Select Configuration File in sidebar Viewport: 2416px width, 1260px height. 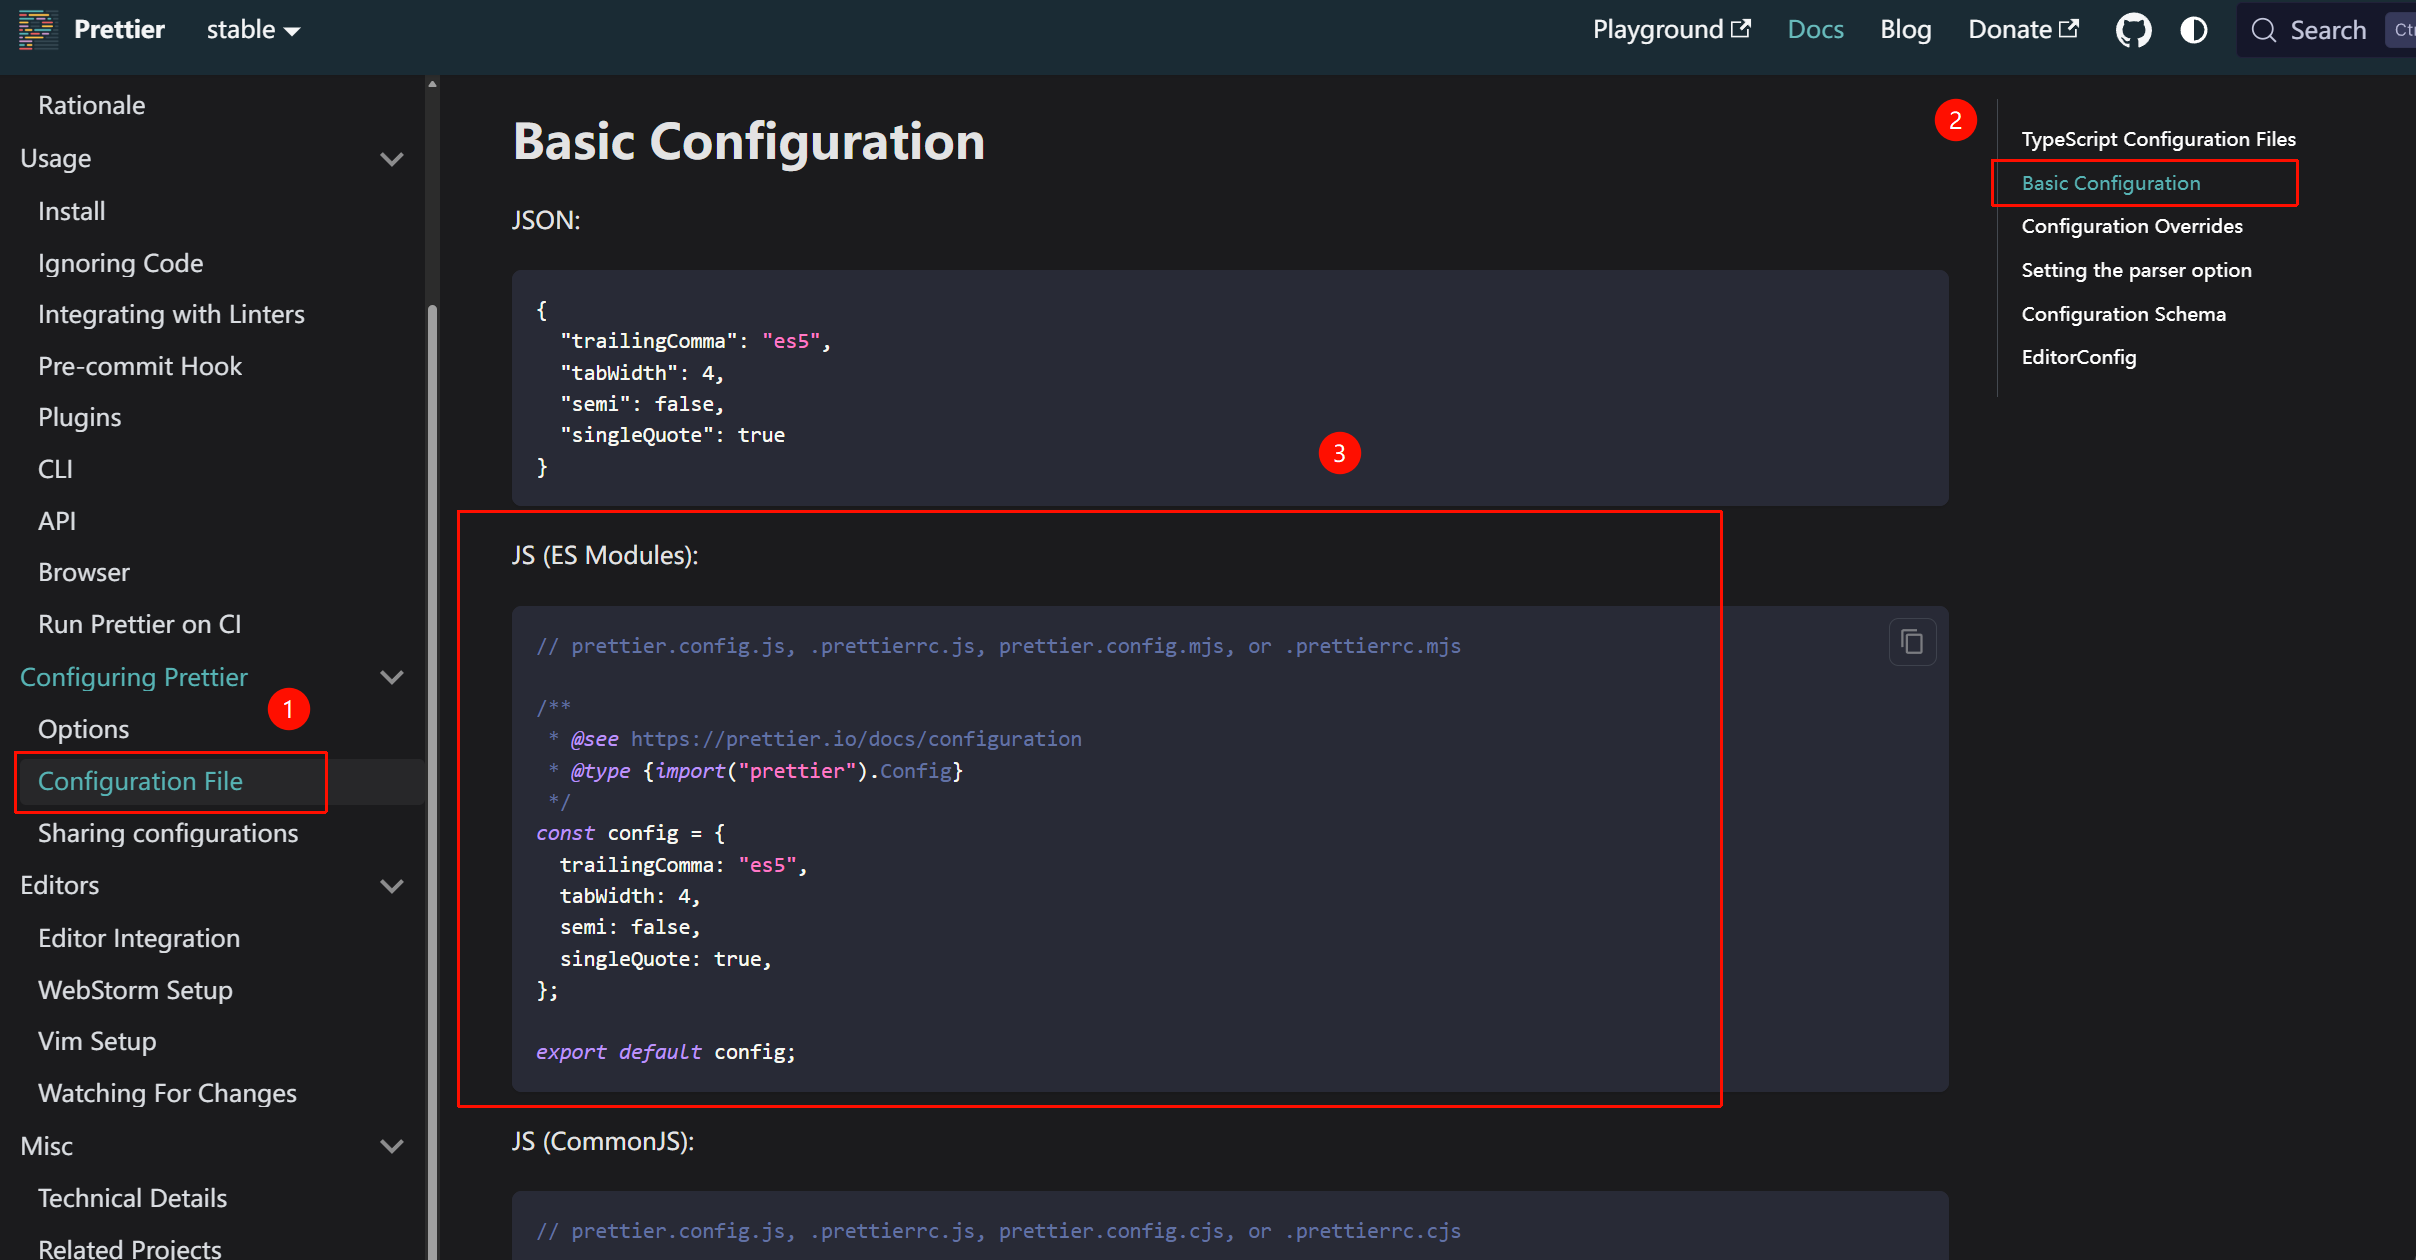[140, 781]
